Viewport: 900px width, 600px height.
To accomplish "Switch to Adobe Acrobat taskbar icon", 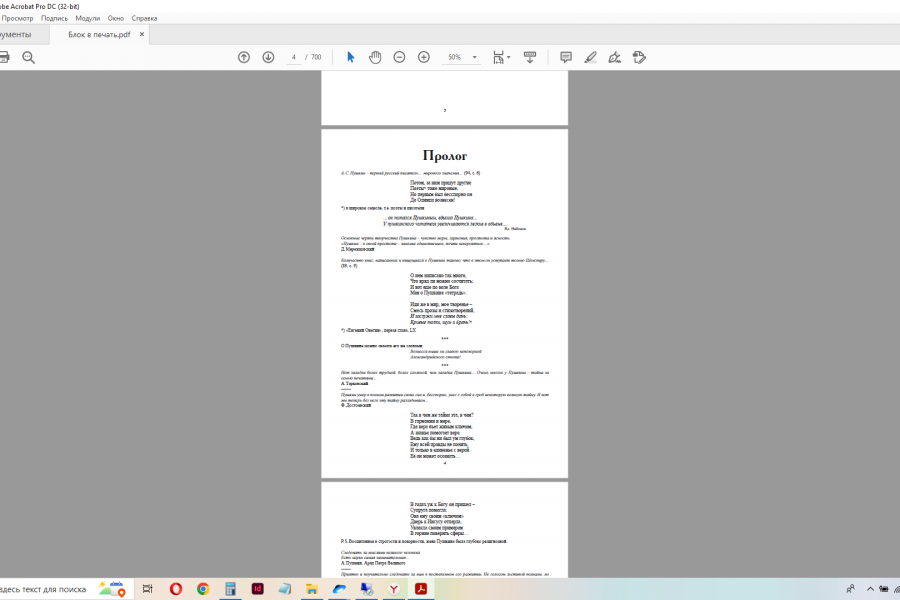I will 421,589.
